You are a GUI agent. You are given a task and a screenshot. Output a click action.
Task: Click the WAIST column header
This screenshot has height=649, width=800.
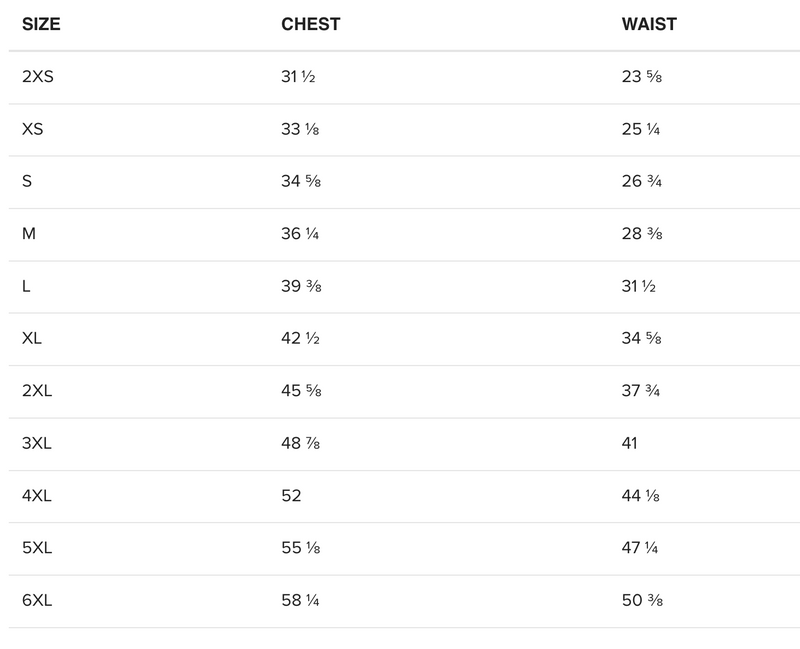pyautogui.click(x=649, y=24)
